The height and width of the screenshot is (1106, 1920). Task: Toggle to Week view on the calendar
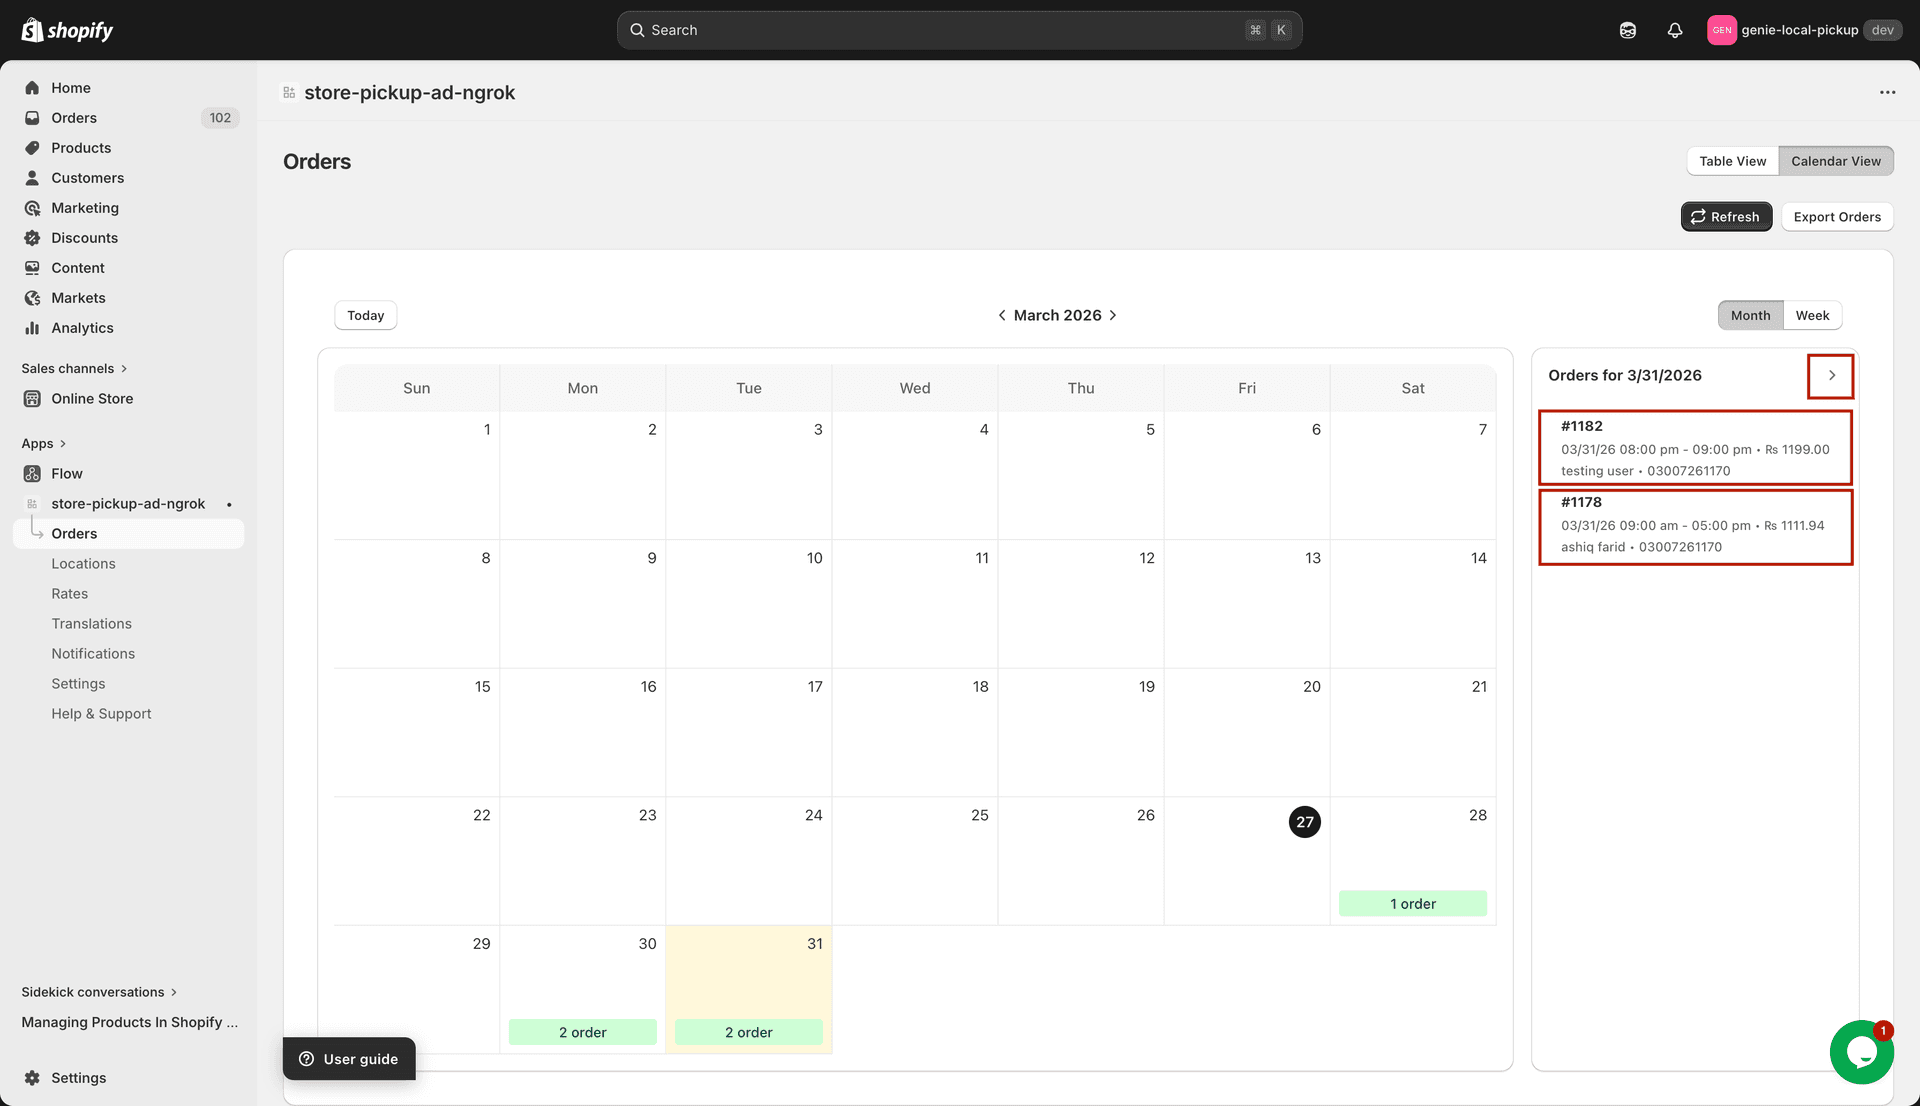coord(1812,315)
